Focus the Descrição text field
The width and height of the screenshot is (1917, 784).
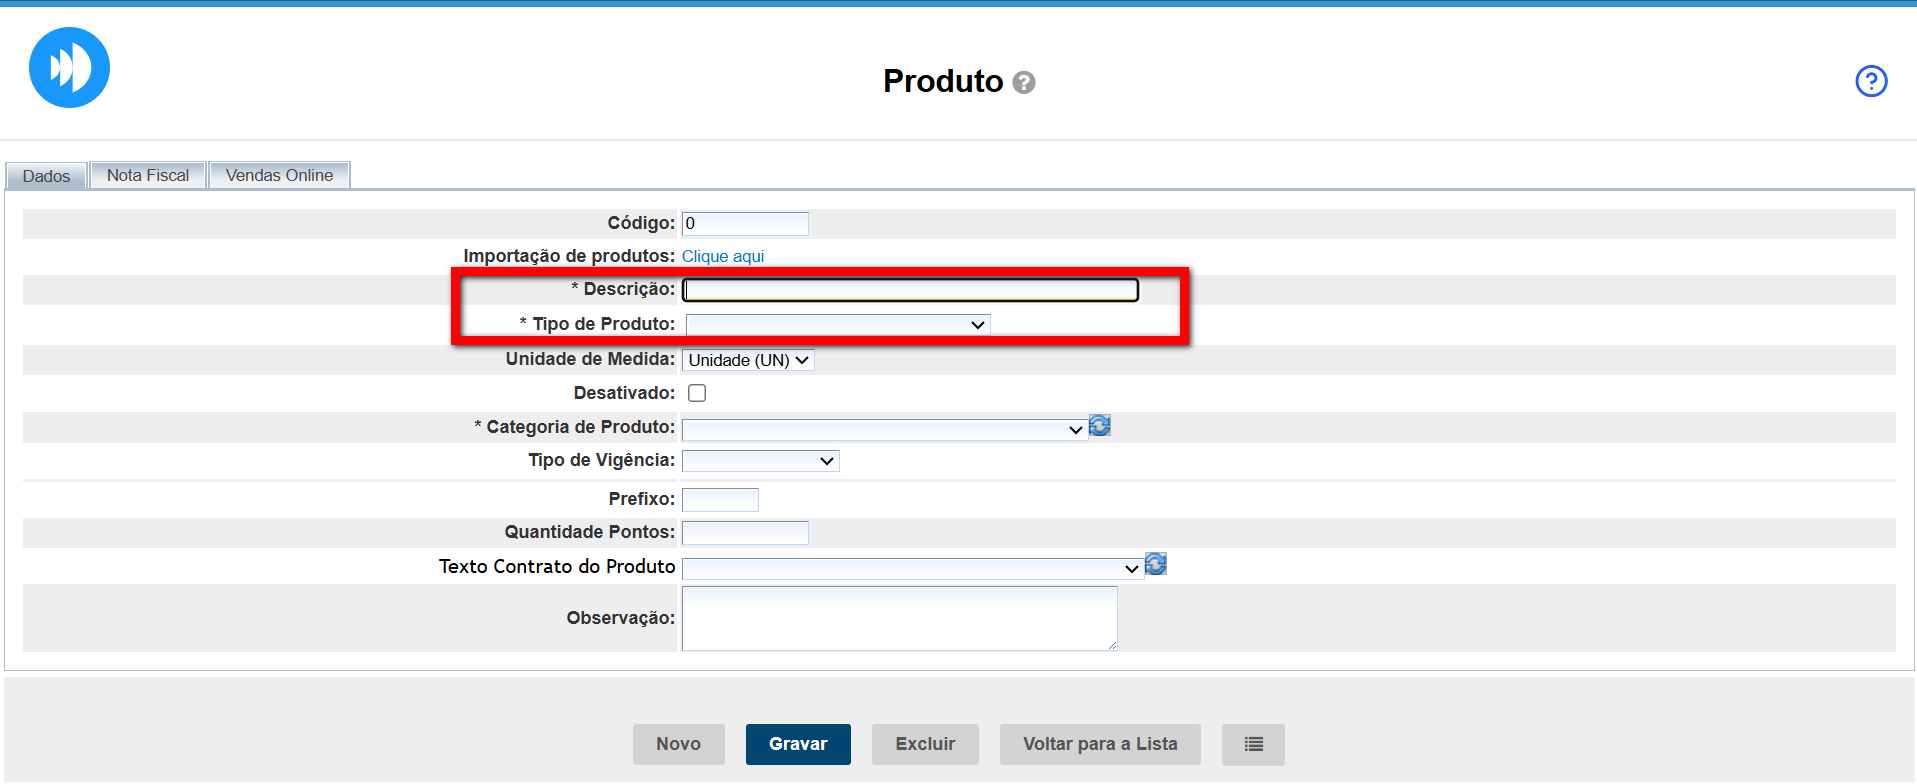(x=910, y=290)
